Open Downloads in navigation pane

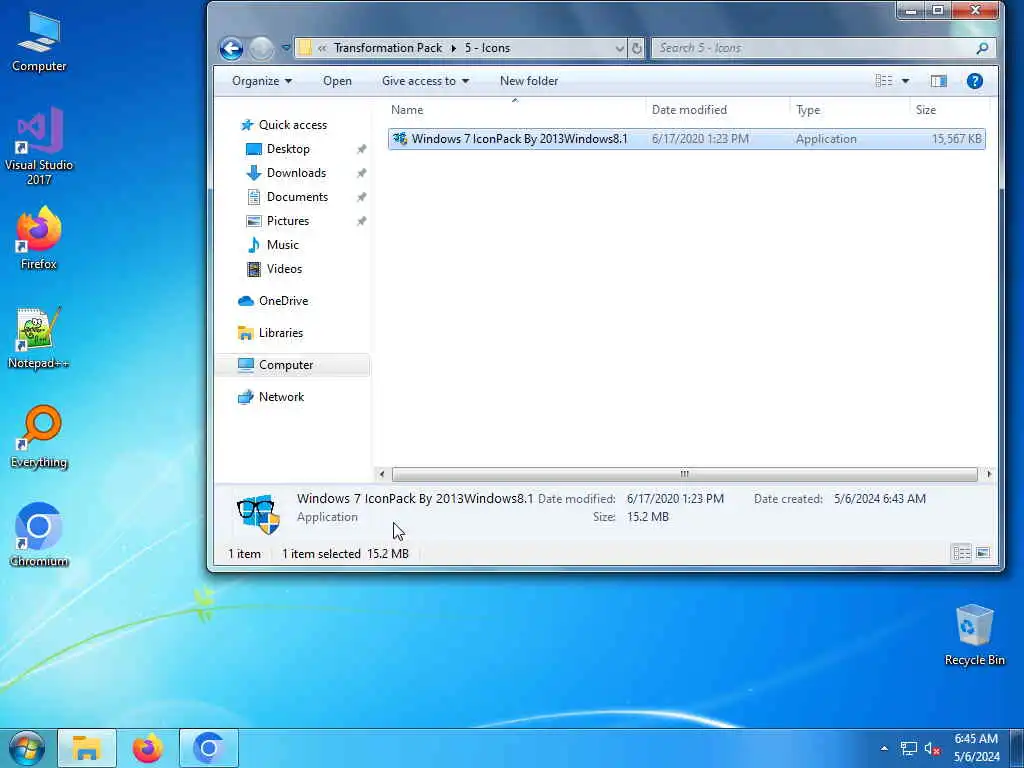pos(296,173)
